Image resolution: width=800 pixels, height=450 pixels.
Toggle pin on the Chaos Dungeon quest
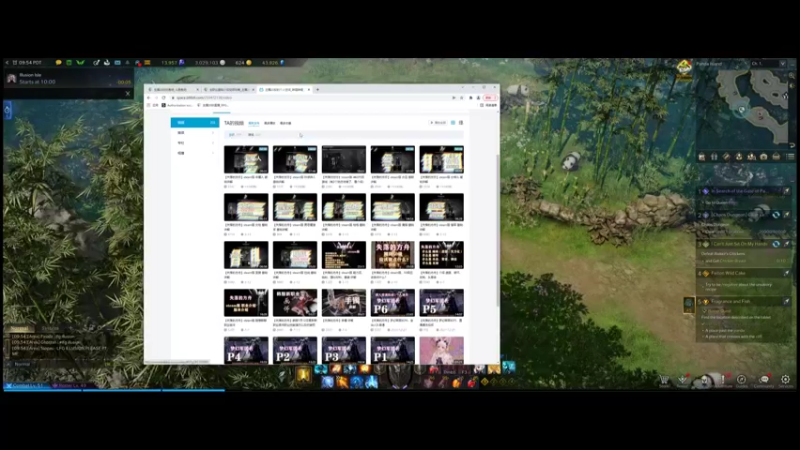(x=786, y=215)
